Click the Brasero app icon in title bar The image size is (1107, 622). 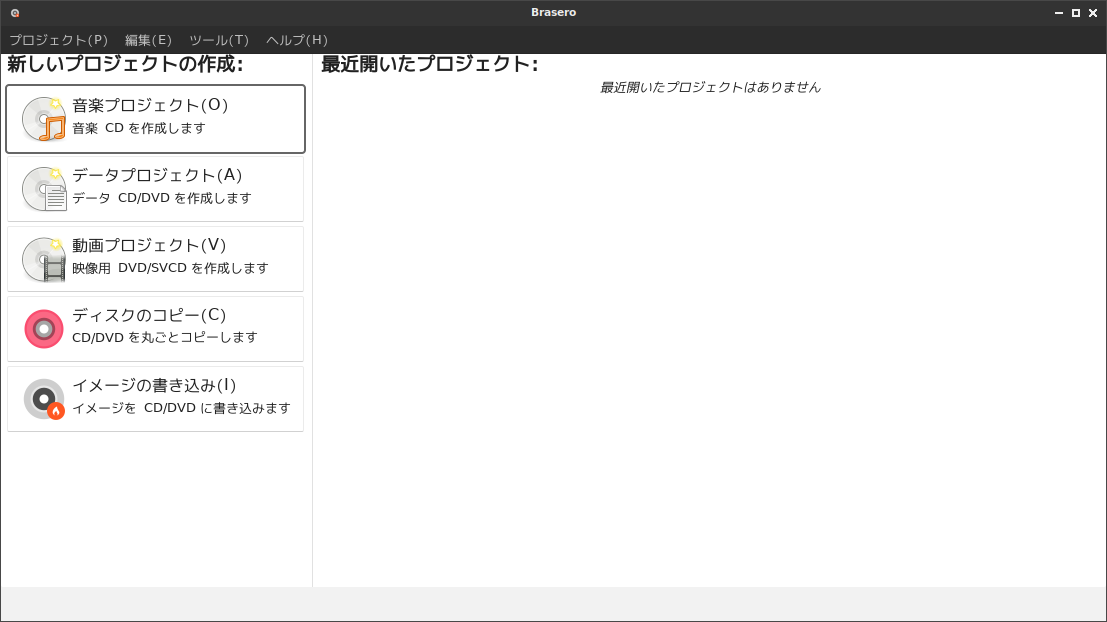[15, 13]
